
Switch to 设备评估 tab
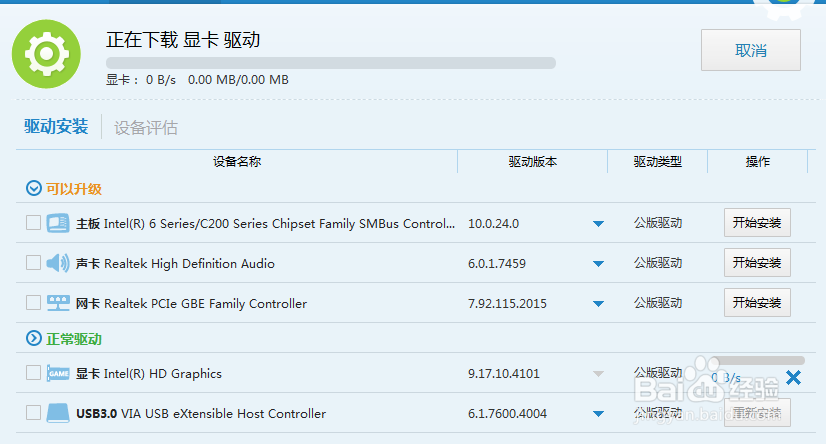[146, 127]
